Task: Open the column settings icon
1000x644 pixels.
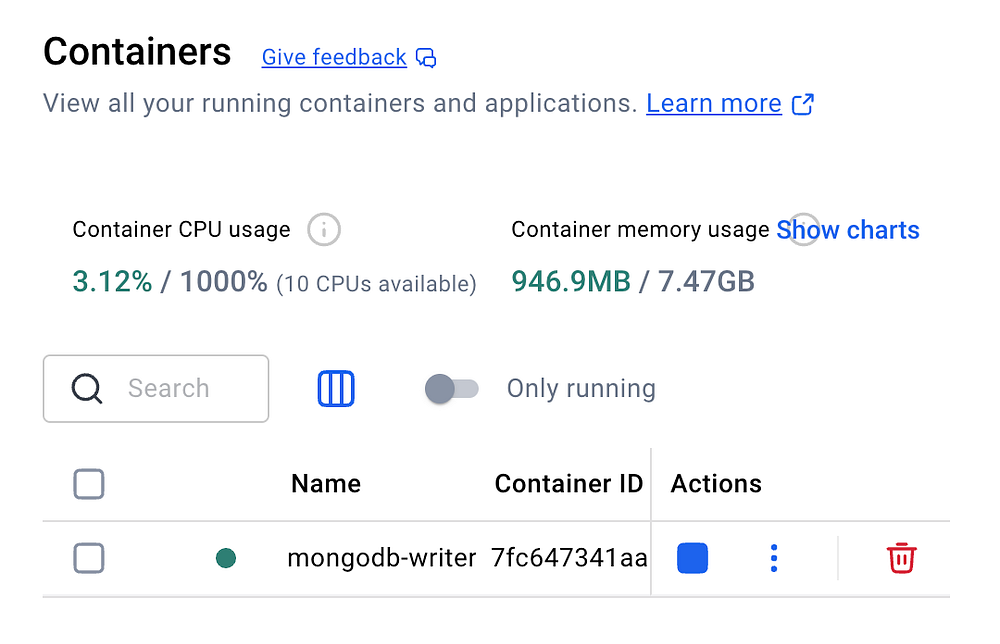Action: point(336,389)
